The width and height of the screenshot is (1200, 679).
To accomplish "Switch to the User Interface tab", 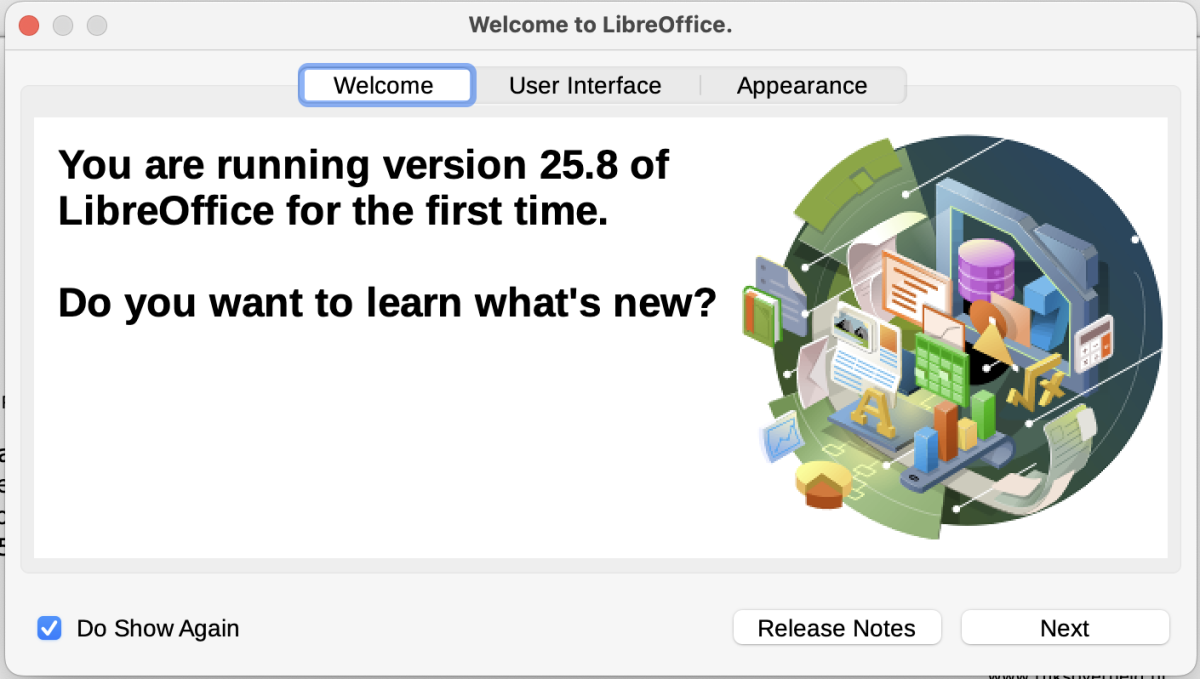I will (585, 85).
